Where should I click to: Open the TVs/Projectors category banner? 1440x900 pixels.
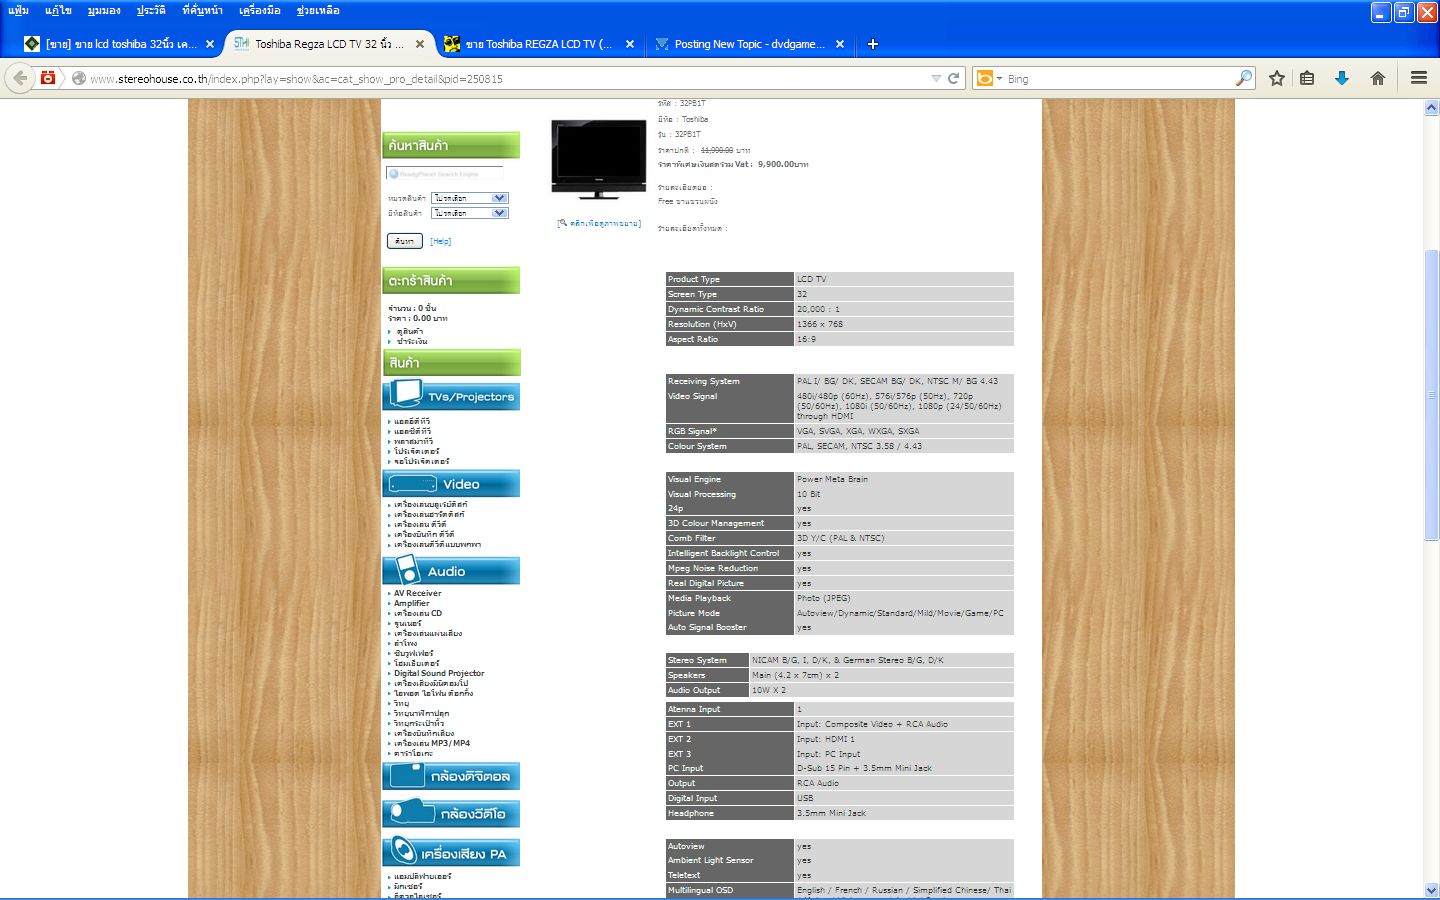pos(451,395)
